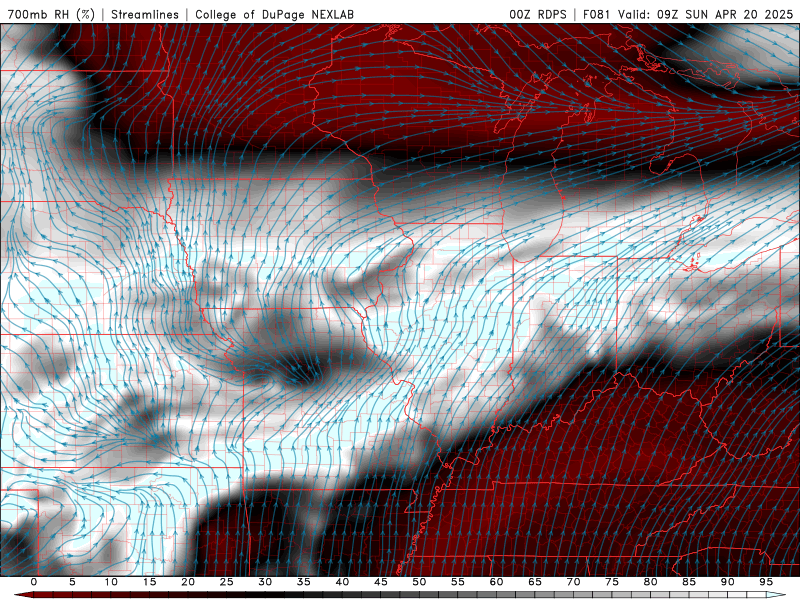
Task: Select the colorbar tick label "10"
Action: [111, 582]
